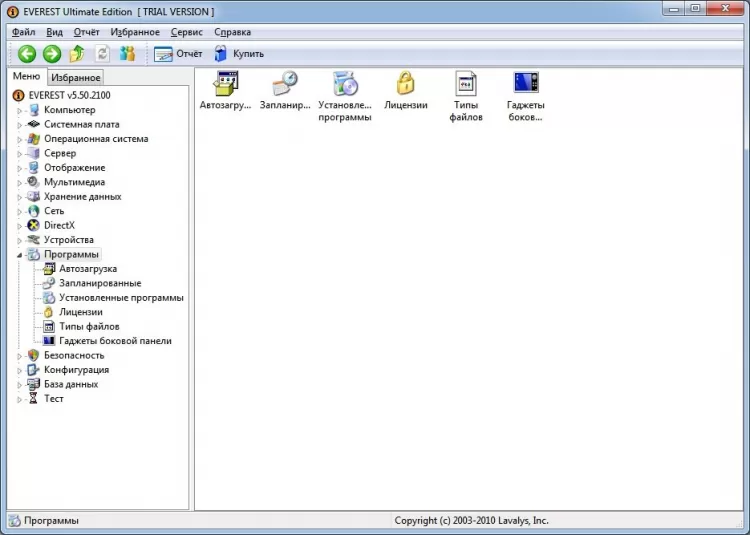Open the Гаджеты боков... icon in right pane

click(x=526, y=97)
